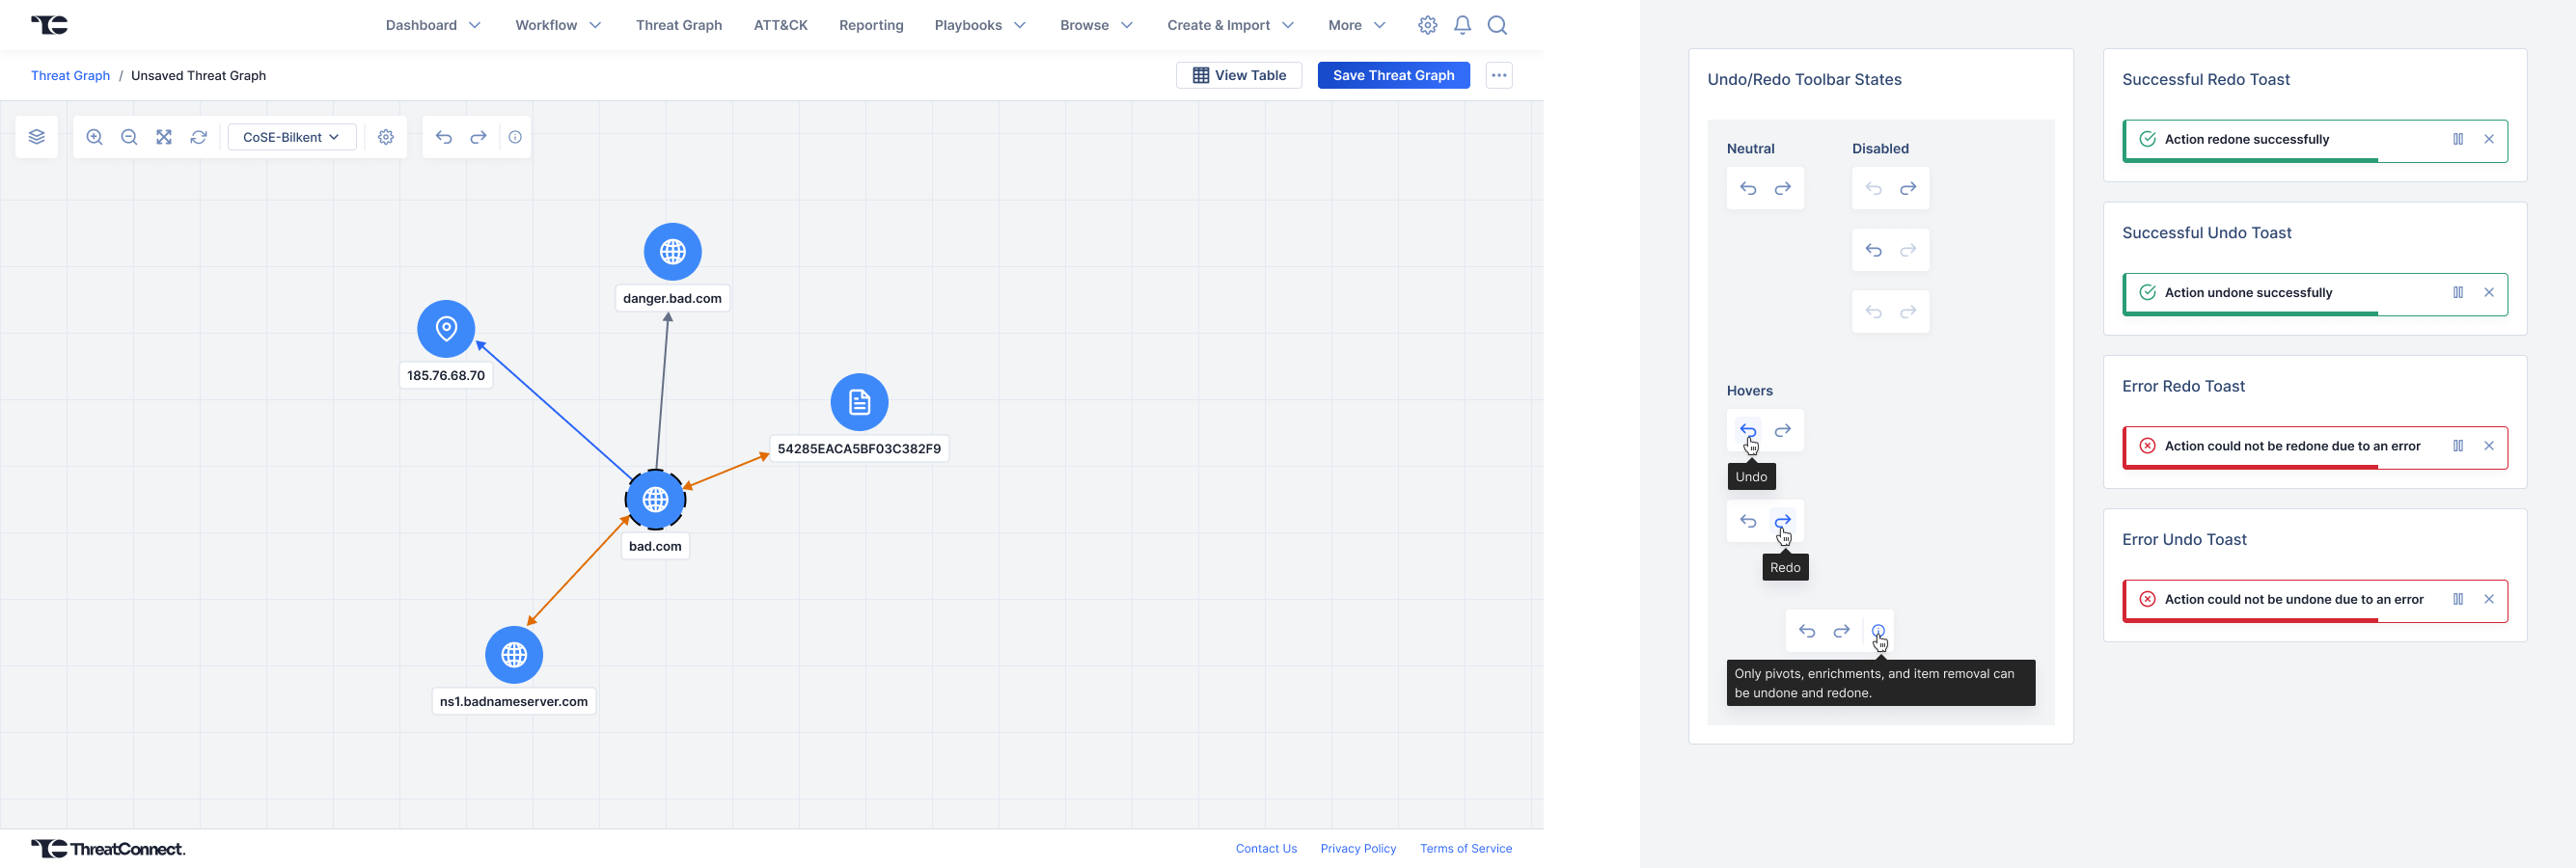
Task: Open the Reporting section
Action: pyautogui.click(x=871, y=25)
